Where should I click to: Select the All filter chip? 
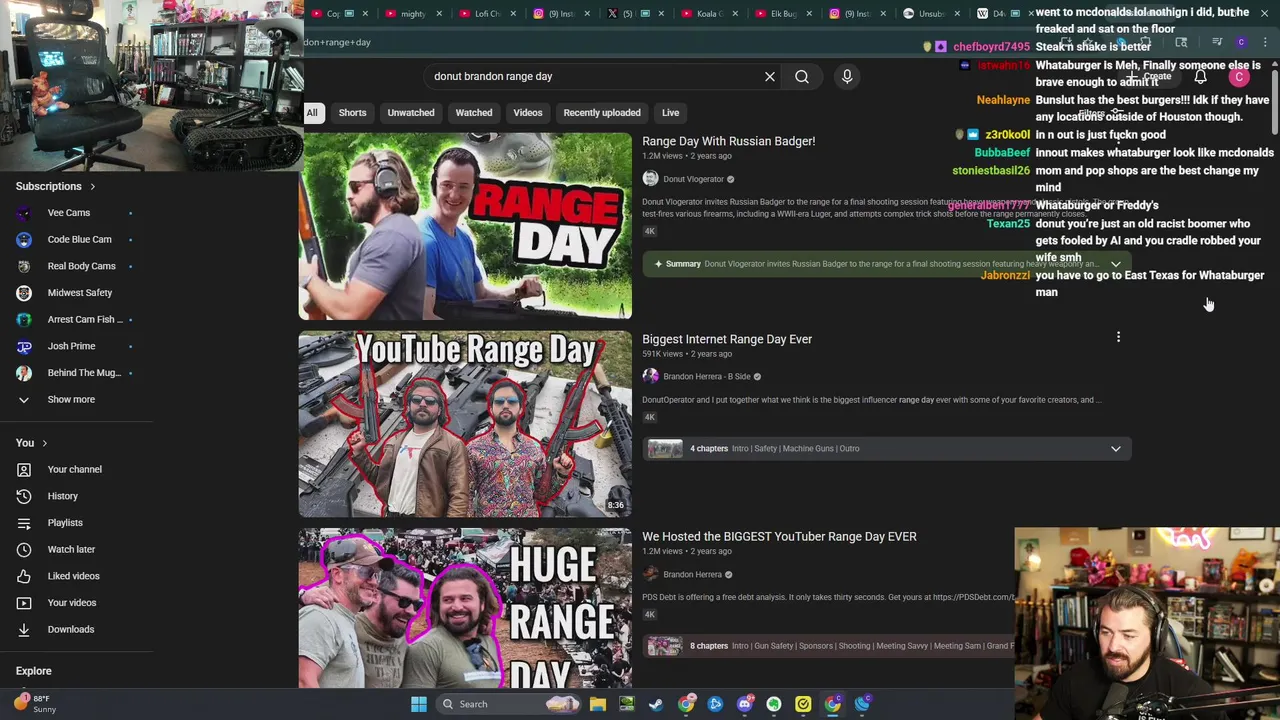312,113
